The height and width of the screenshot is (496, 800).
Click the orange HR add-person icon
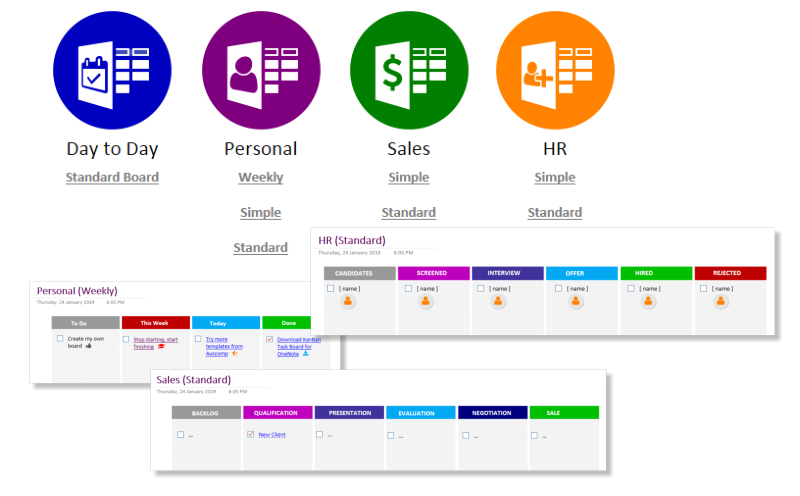pos(555,70)
